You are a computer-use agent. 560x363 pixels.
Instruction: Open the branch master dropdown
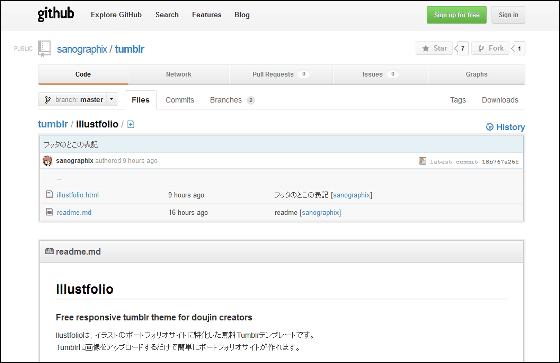[78, 99]
